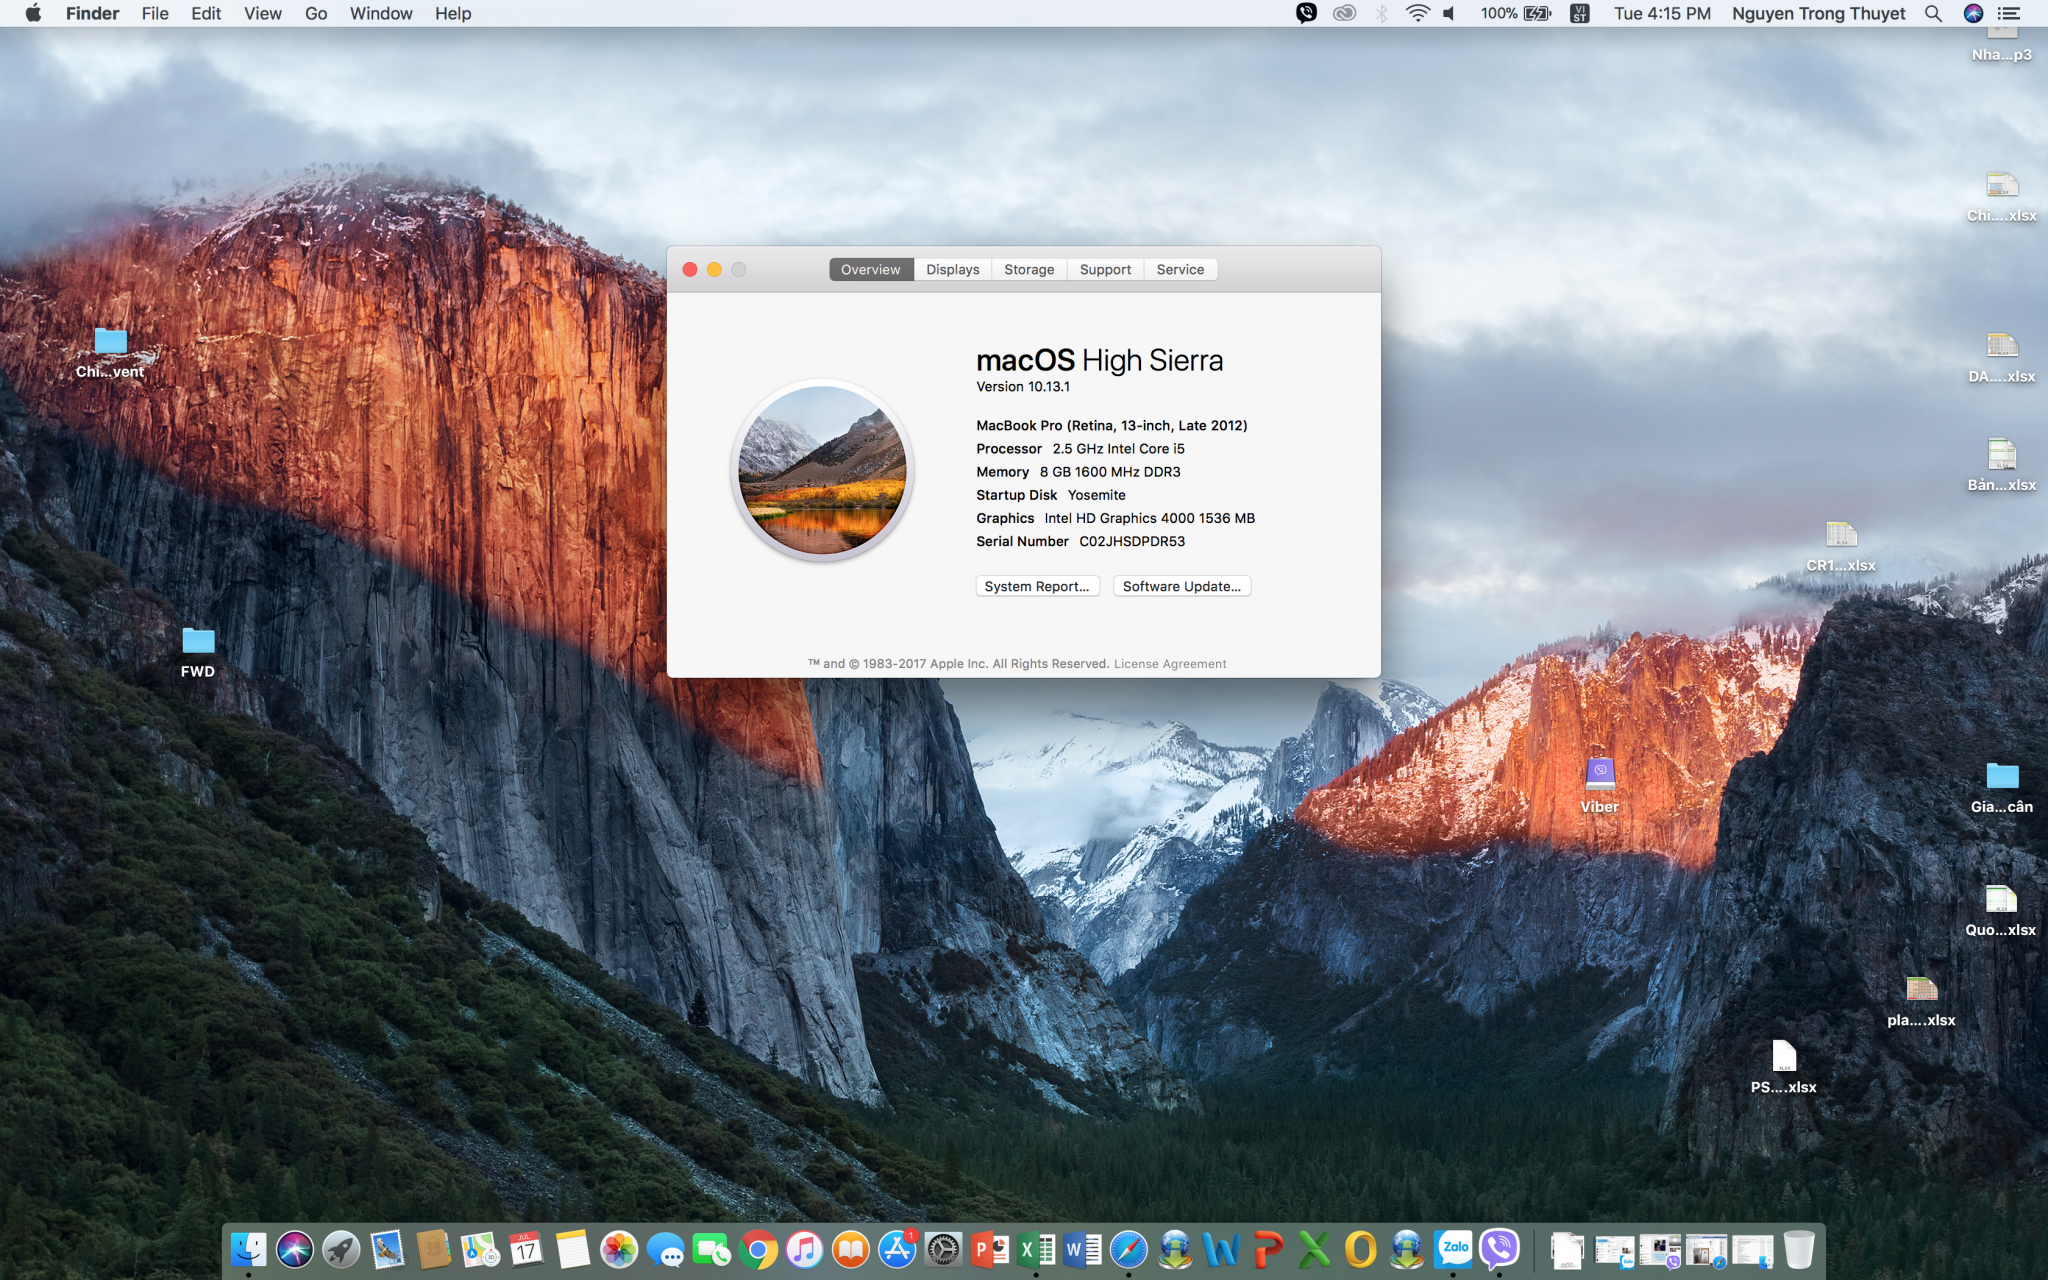Switch to the Displays tab
Screen dimensions: 2048x1280
pos(952,270)
